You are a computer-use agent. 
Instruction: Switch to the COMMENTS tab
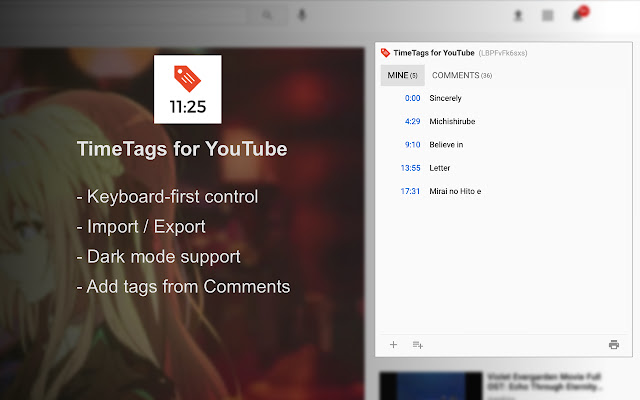tap(462, 76)
